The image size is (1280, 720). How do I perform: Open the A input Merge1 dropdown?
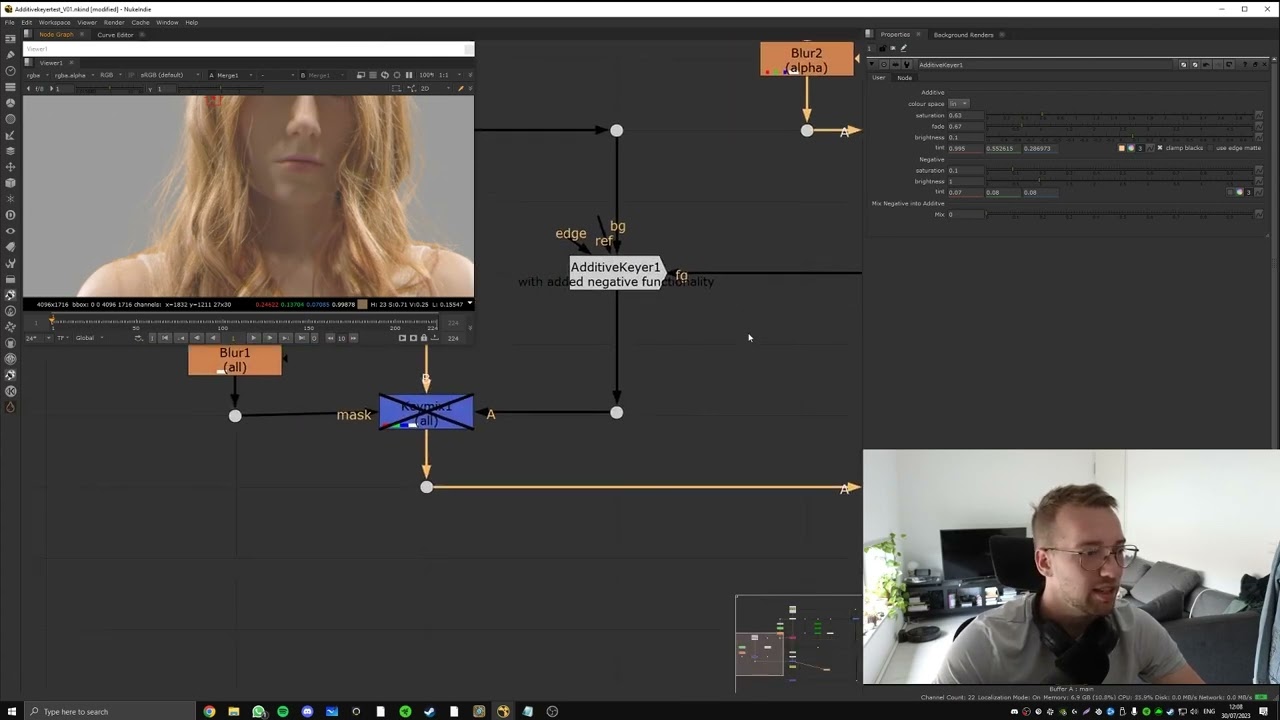pos(231,75)
